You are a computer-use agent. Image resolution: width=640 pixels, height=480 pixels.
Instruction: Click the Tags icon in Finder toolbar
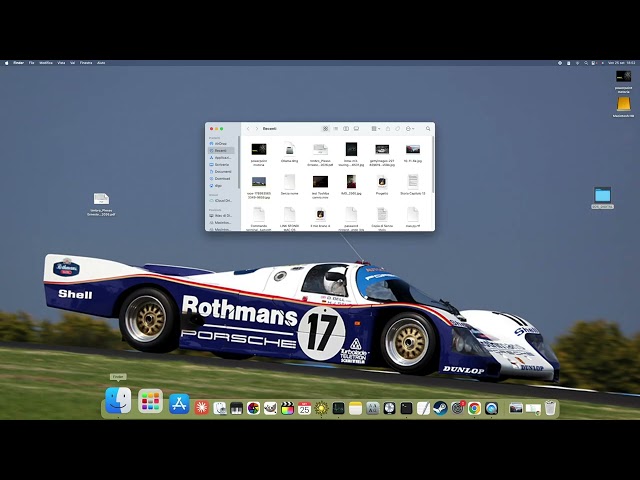(398, 129)
